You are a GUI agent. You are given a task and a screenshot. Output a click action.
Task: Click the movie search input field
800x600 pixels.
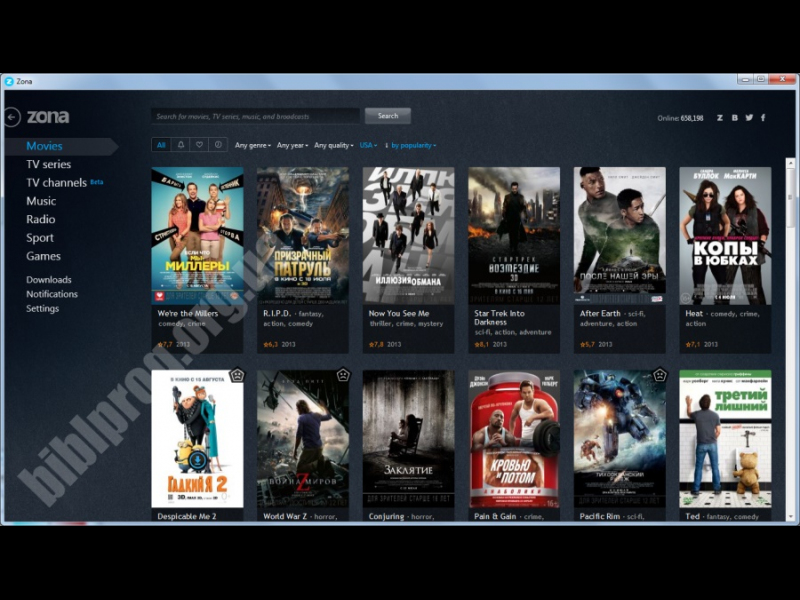click(255, 116)
